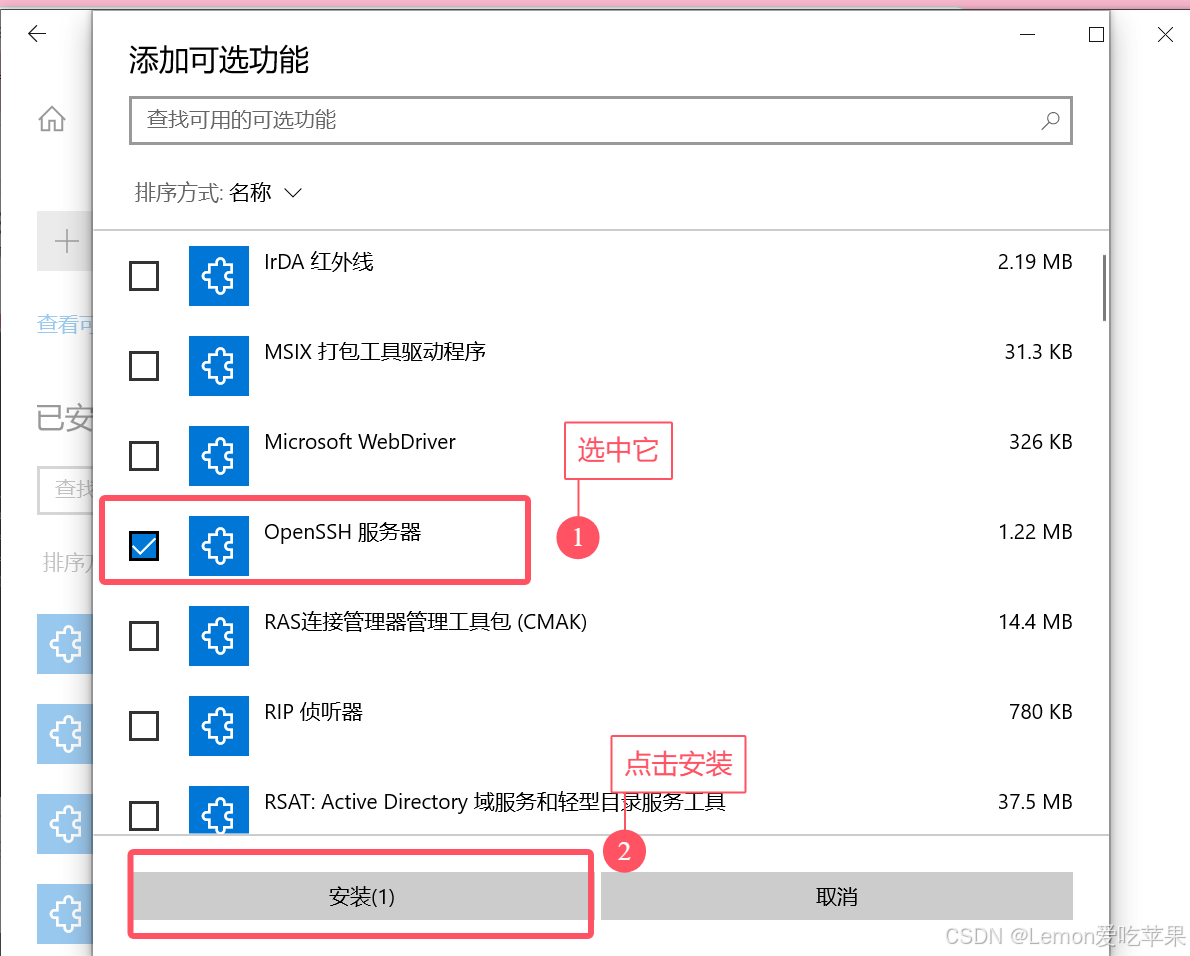Click the 添加可选功能 dialog title
This screenshot has width=1190, height=956.
point(219,60)
